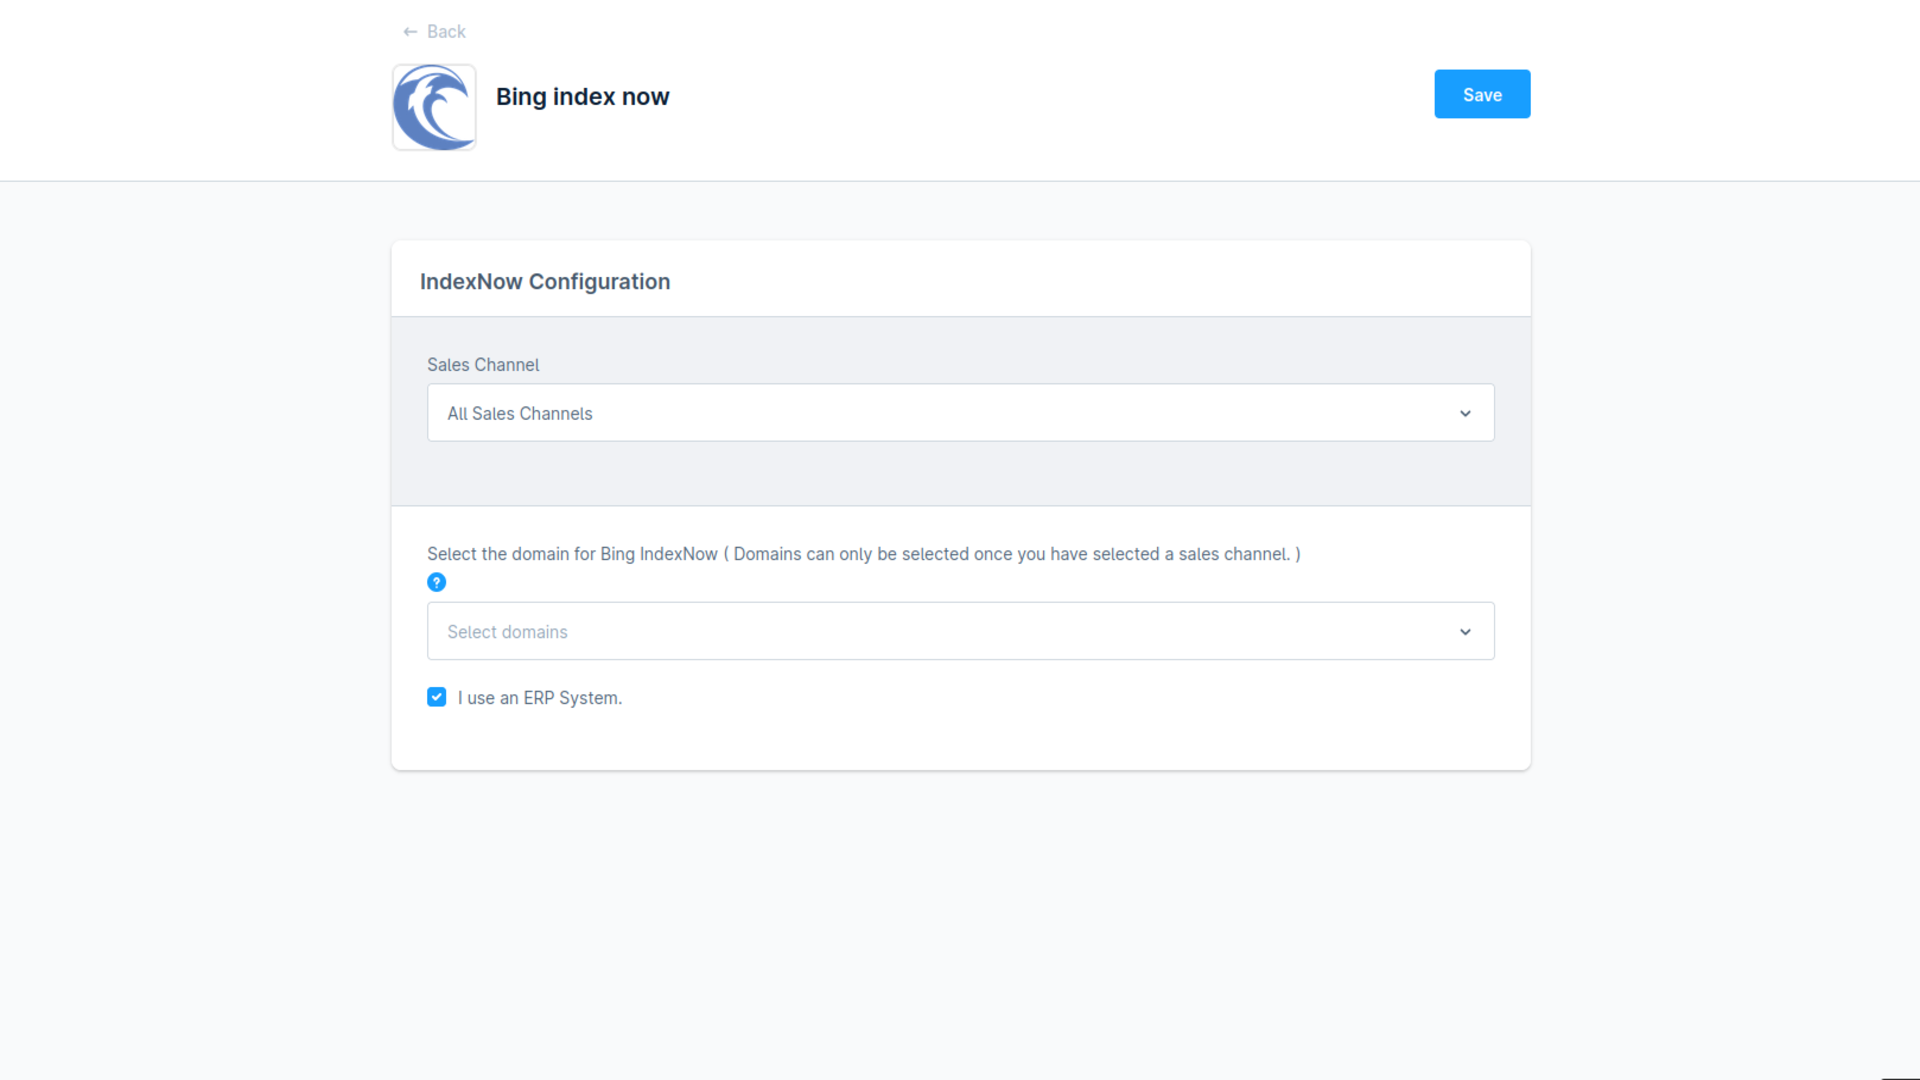This screenshot has height=1080, width=1920.
Task: Open the Select domains dropdown field
Action: (960, 631)
